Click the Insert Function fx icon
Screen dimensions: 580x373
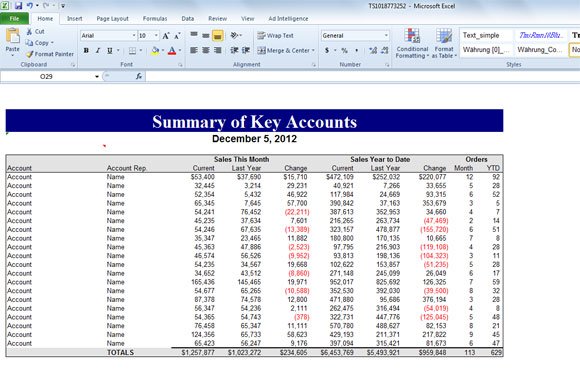coord(139,76)
